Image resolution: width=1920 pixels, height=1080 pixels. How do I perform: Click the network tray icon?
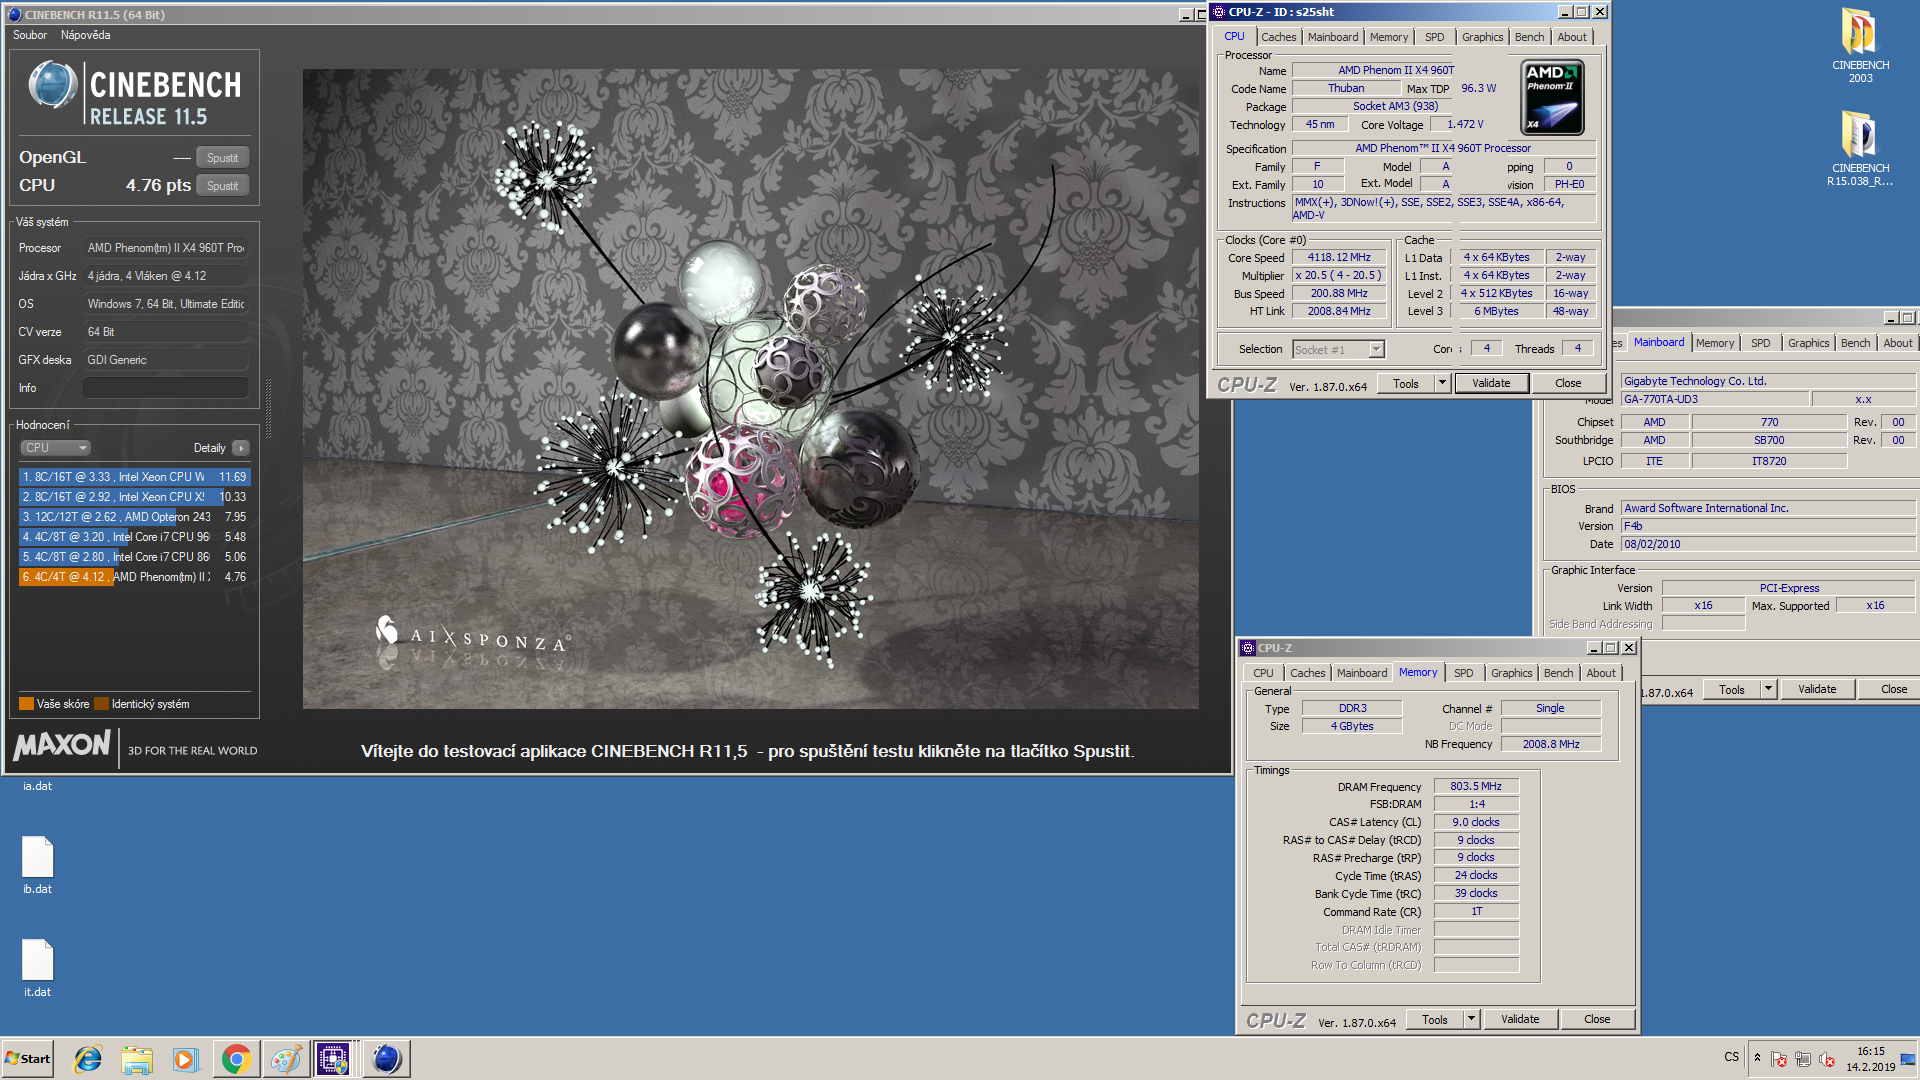coord(1803,1059)
